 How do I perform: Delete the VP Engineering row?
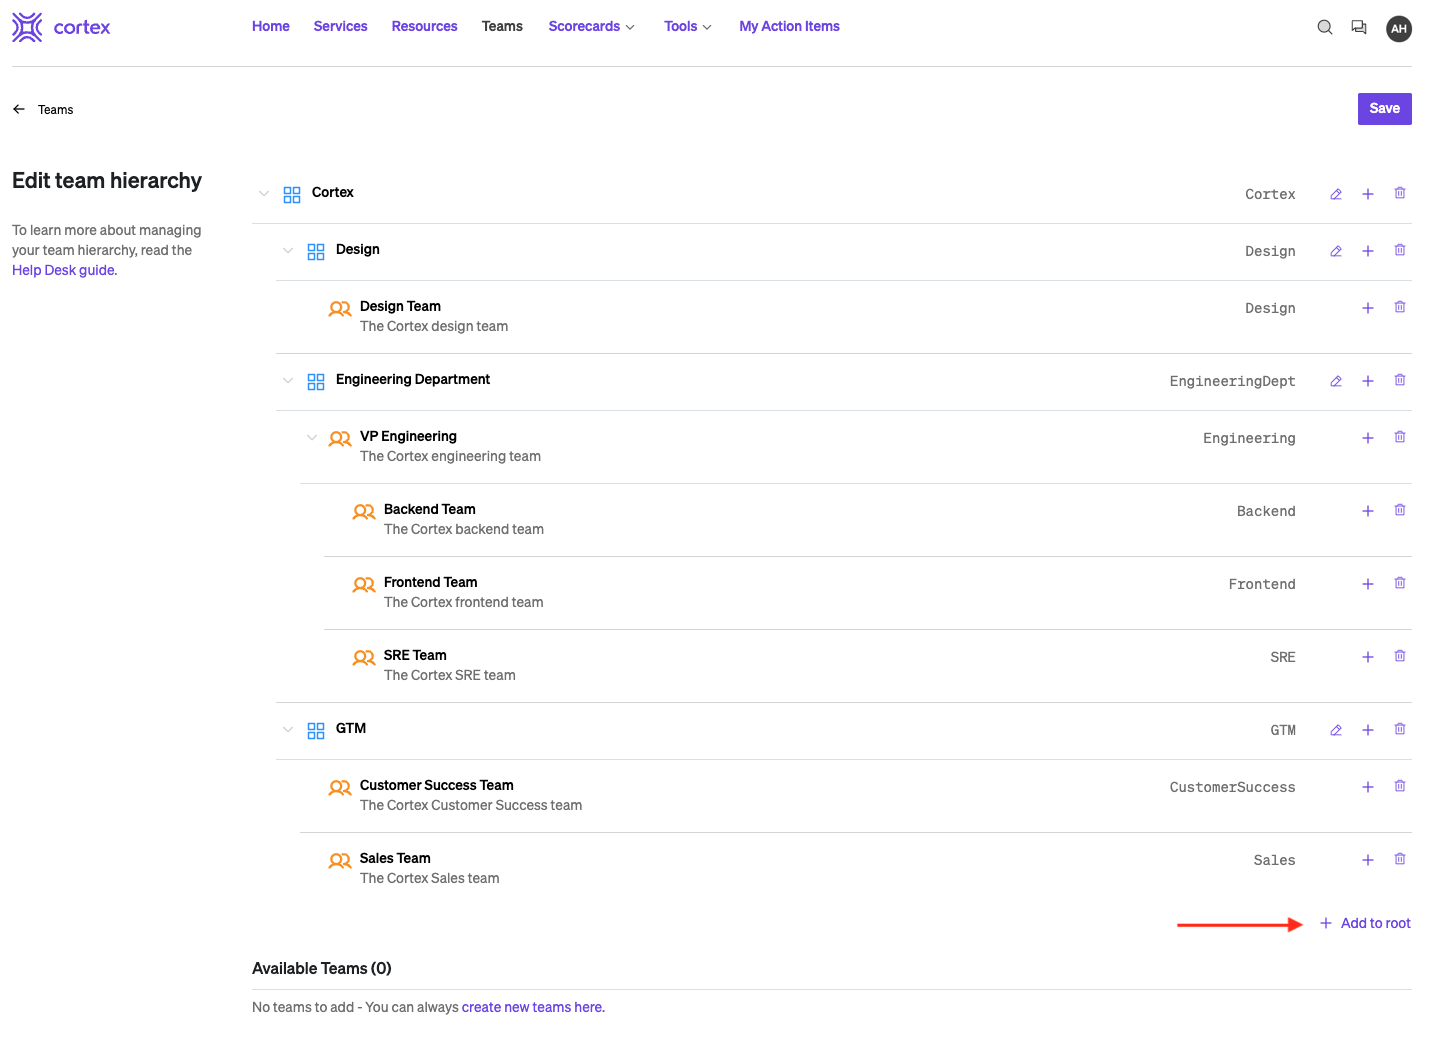point(1400,437)
